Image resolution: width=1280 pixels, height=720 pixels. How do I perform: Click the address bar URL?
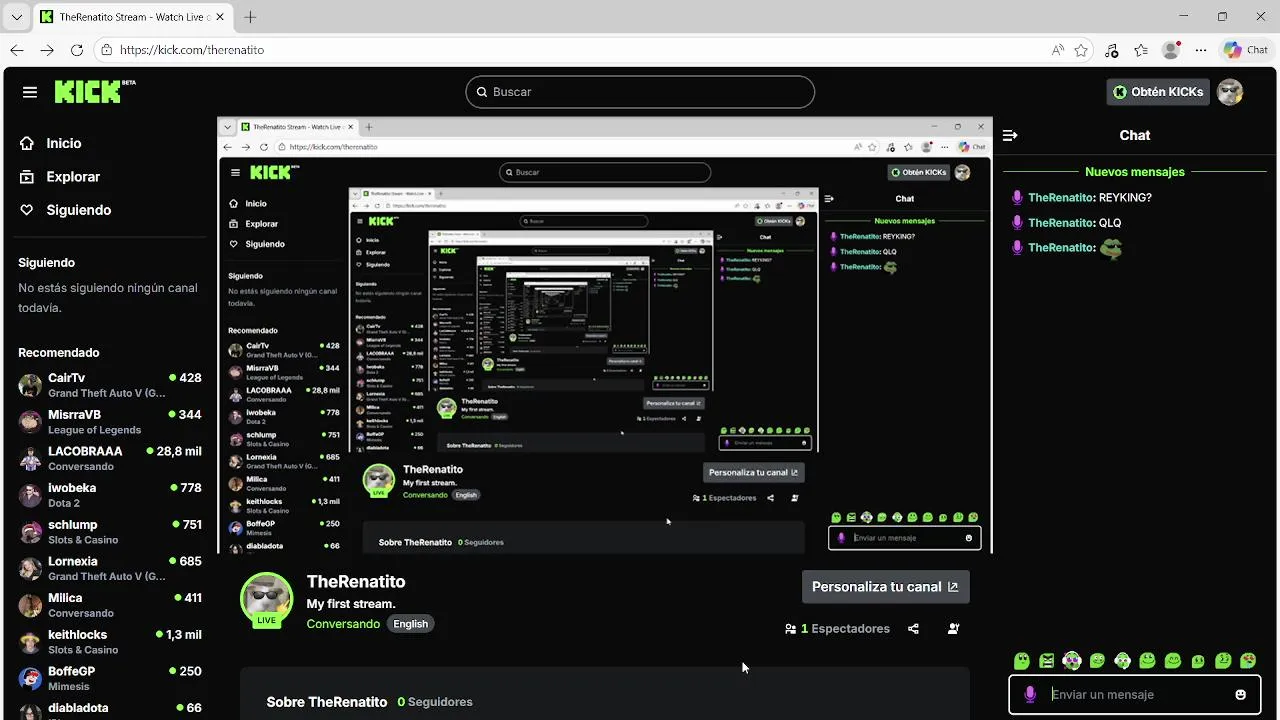192,50
